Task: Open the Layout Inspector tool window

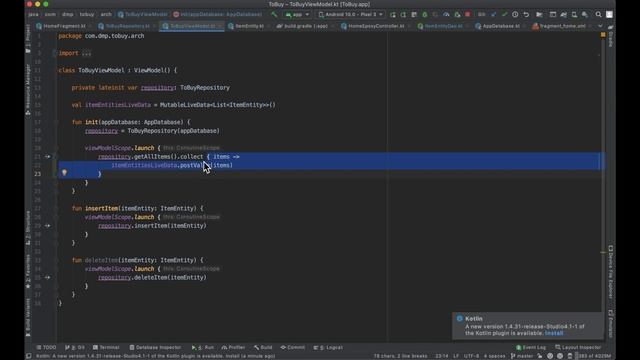Action: (578, 347)
